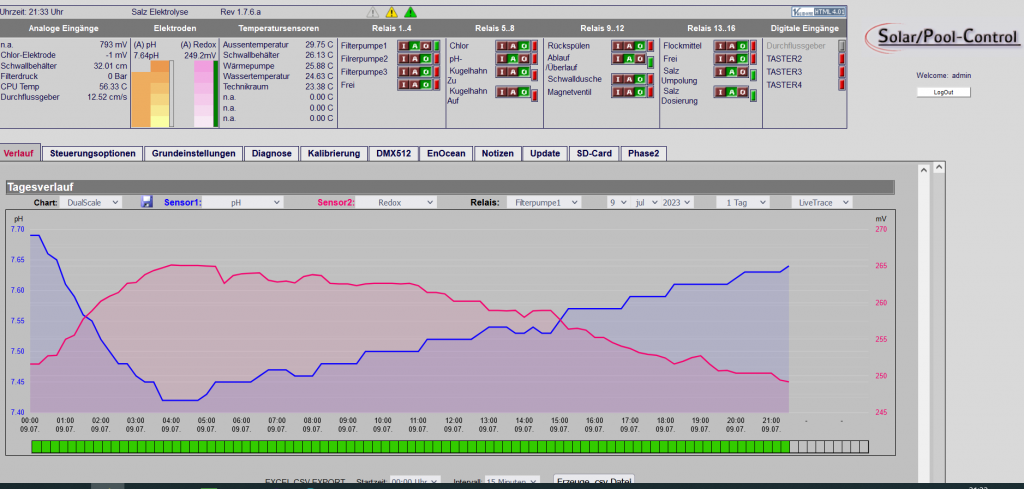Screen dimensions: 1024x489
Task: Open the LiveTrace dropdown
Action: click(821, 202)
